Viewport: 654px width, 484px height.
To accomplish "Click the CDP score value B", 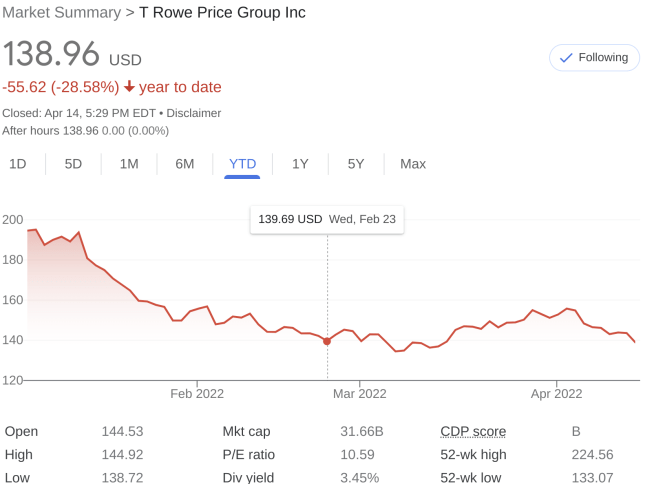I will pyautogui.click(x=576, y=431).
